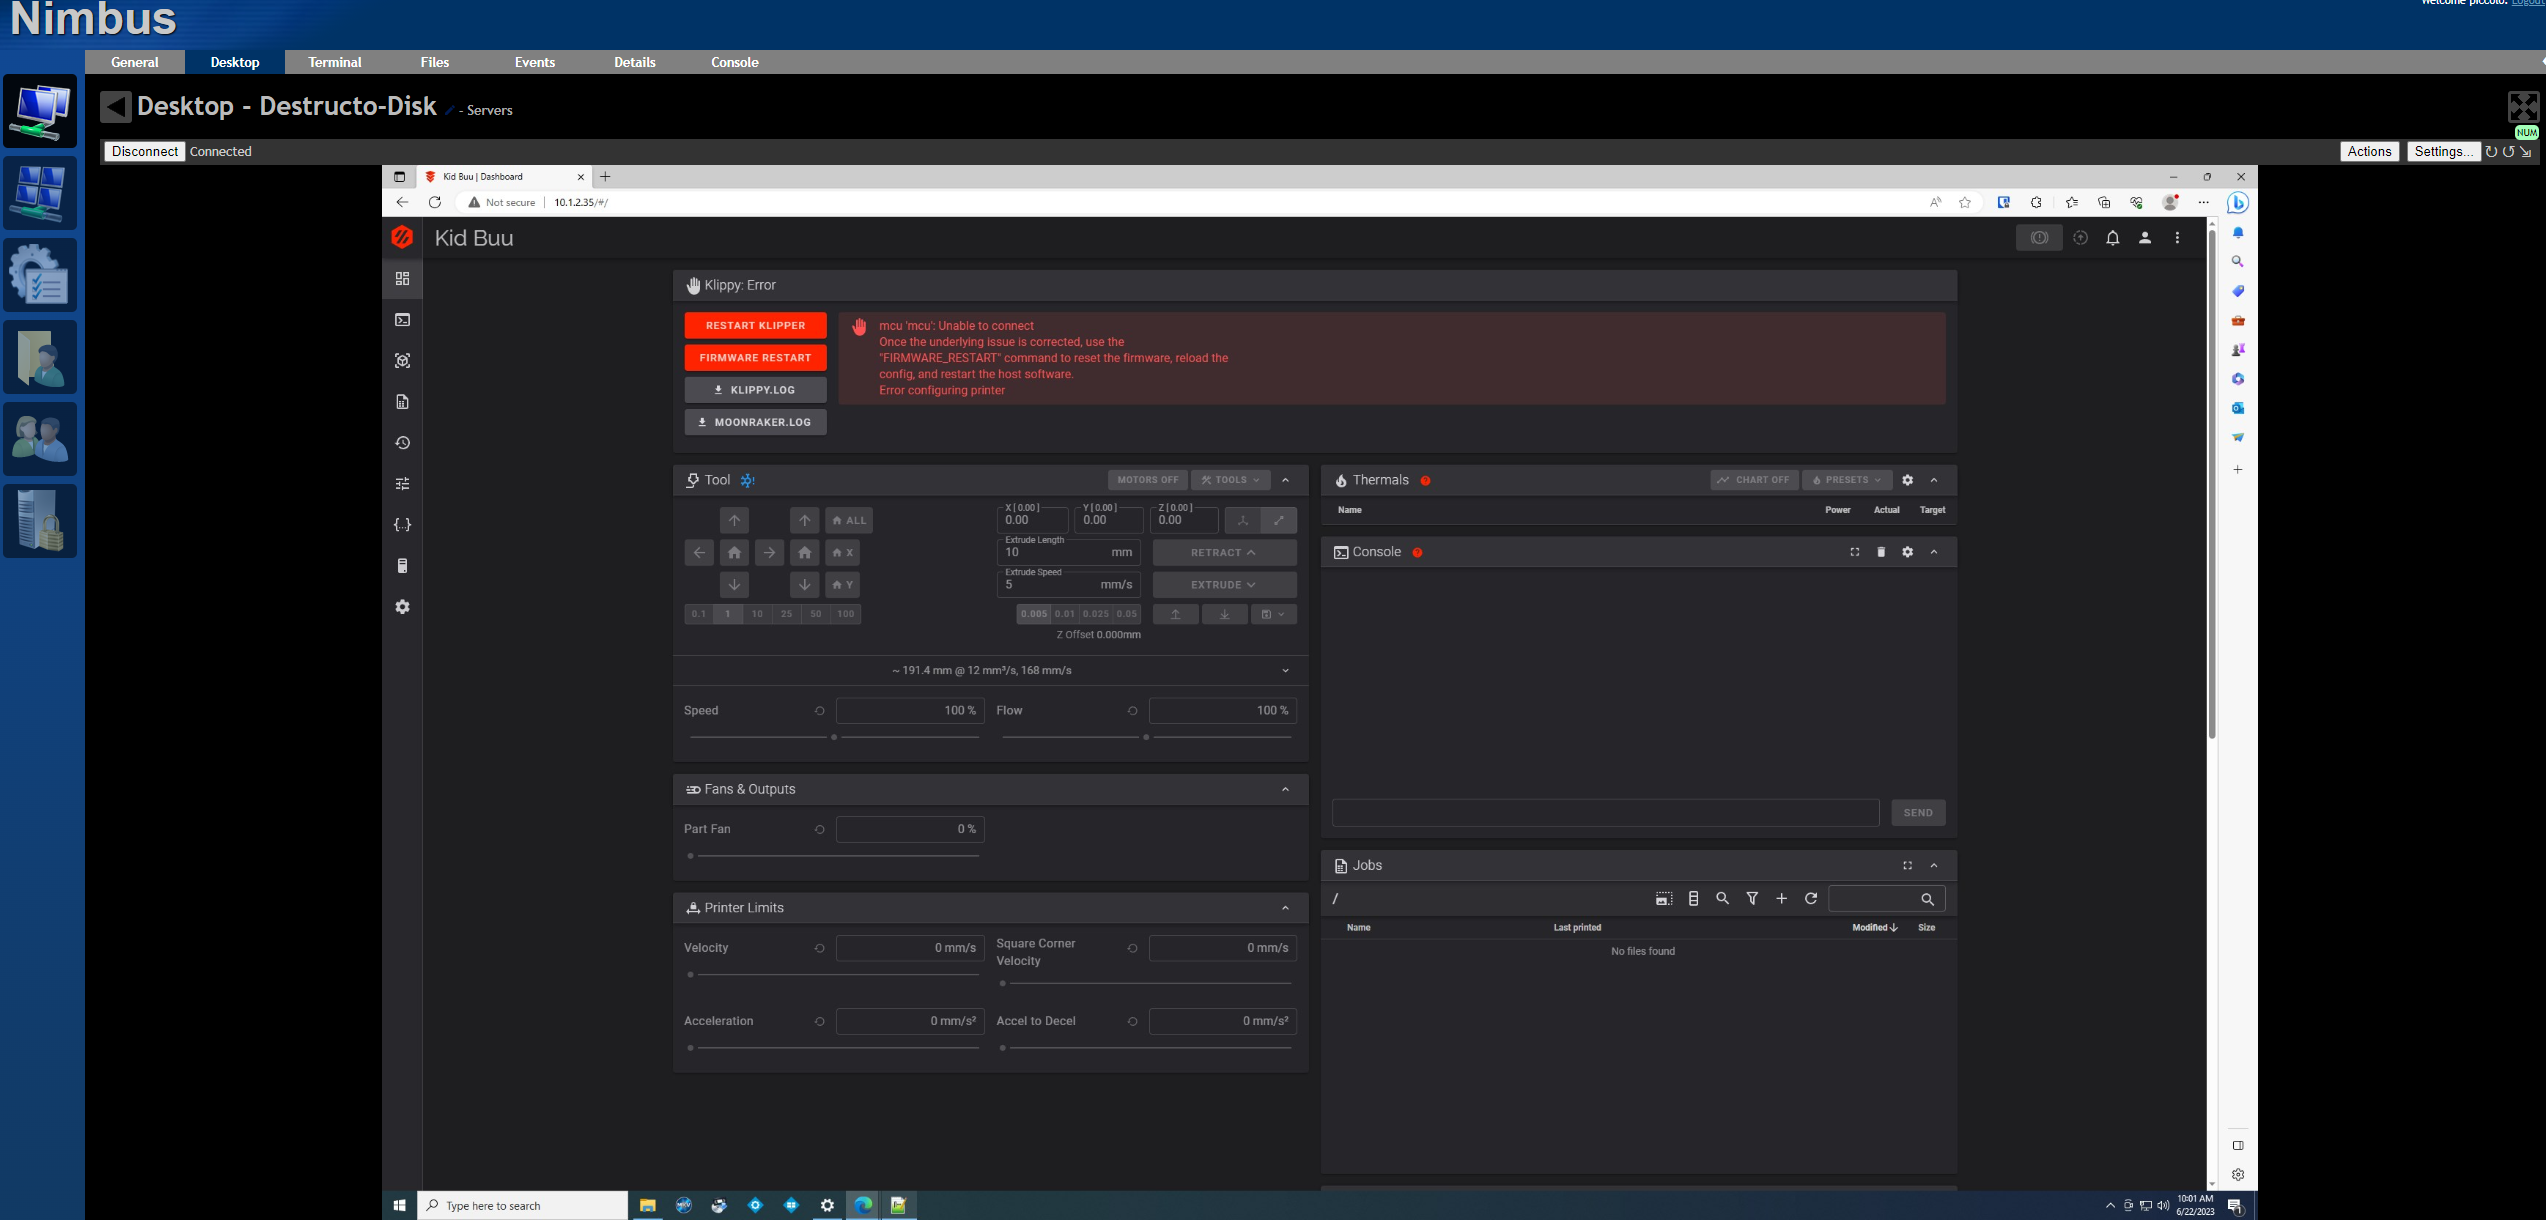Collapse the Fans & Outputs panel
The width and height of the screenshot is (2546, 1220).
1286,789
